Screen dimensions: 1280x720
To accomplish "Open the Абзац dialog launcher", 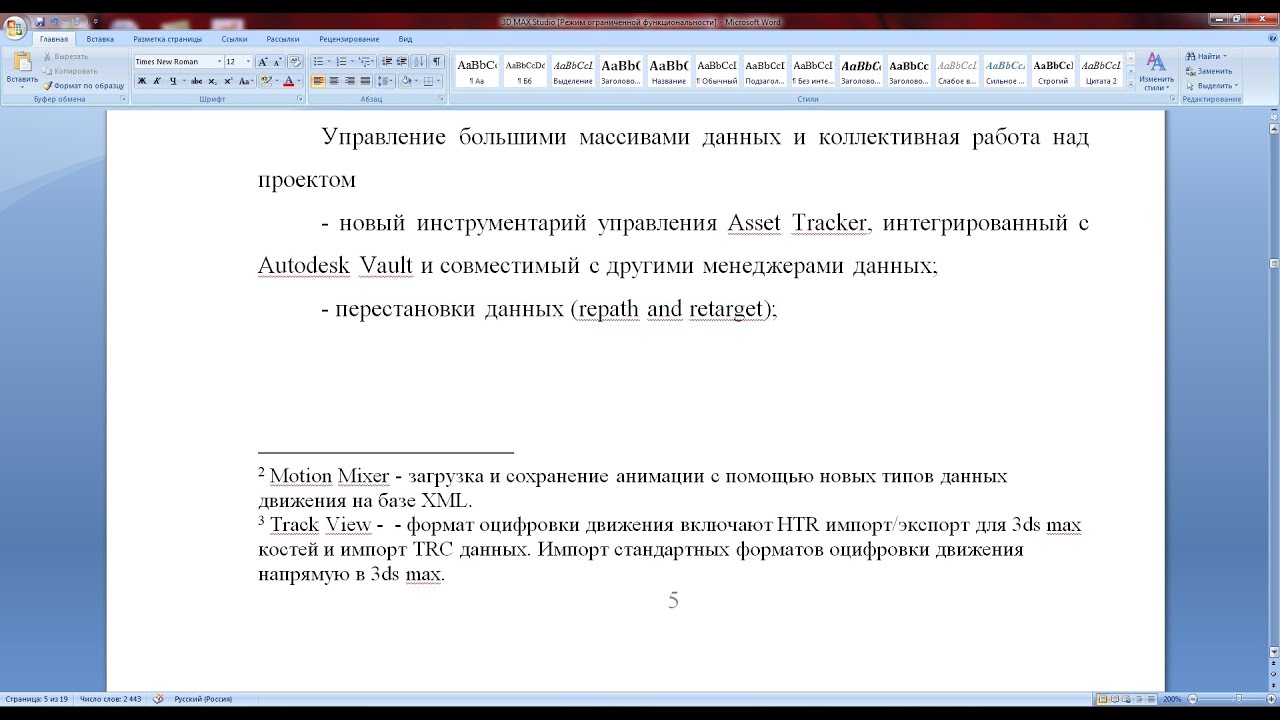I will pyautogui.click(x=441, y=99).
